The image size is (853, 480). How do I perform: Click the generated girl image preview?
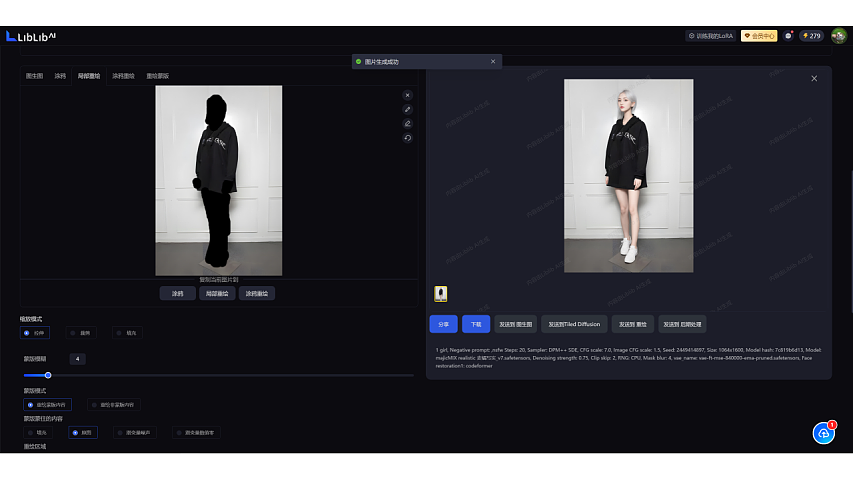628,176
